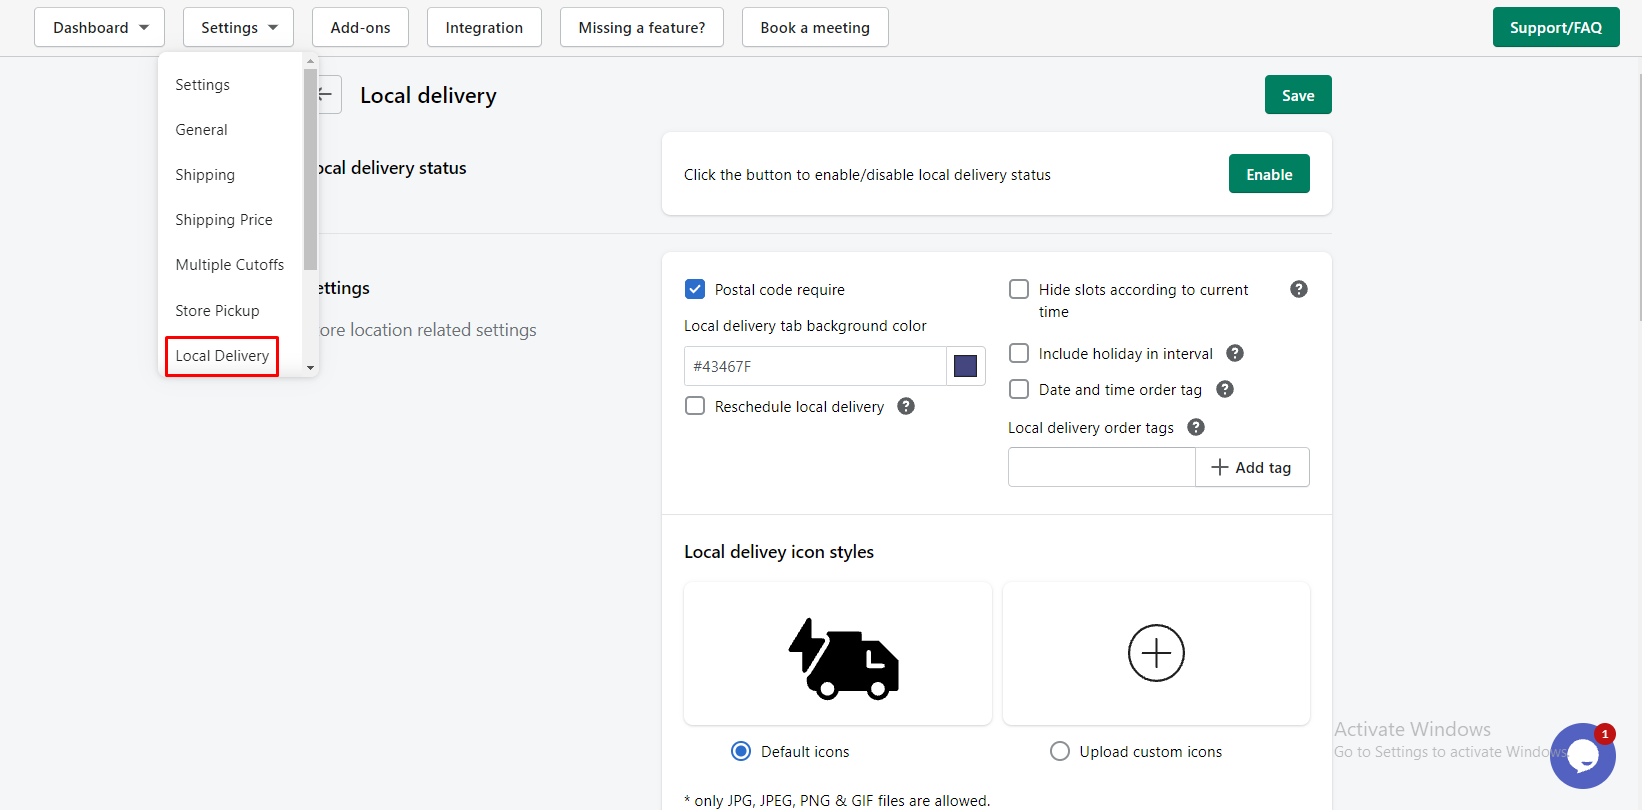Enable local delivery status

(x=1269, y=174)
